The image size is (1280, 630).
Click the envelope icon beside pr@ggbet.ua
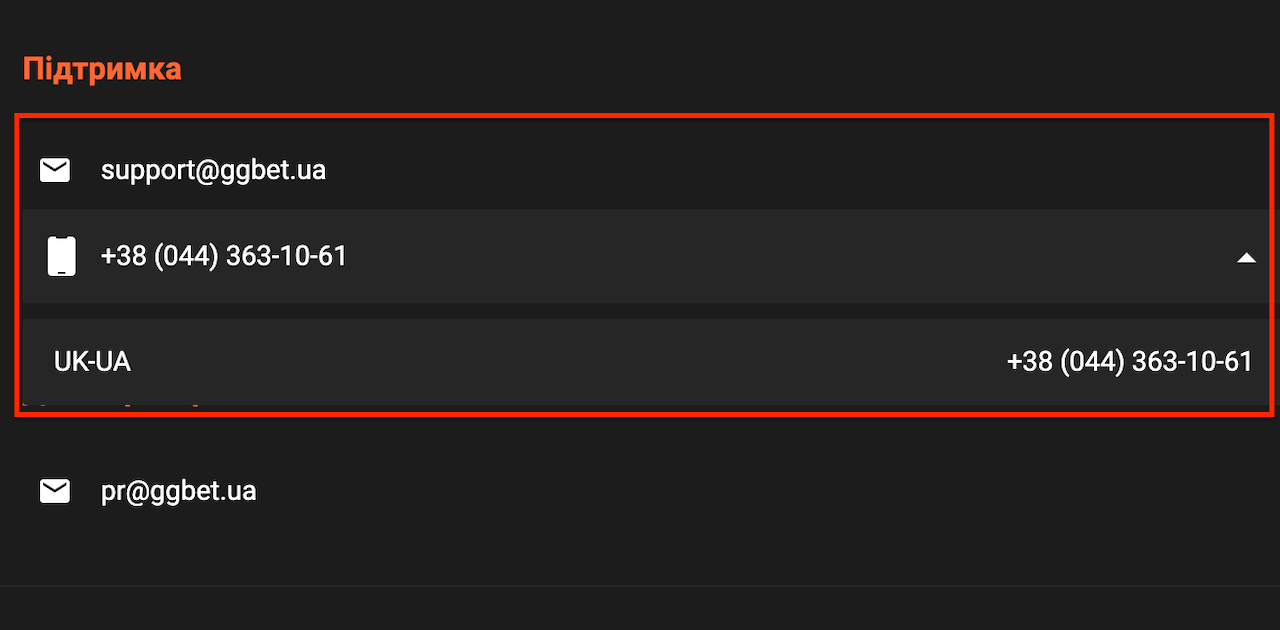pos(55,491)
